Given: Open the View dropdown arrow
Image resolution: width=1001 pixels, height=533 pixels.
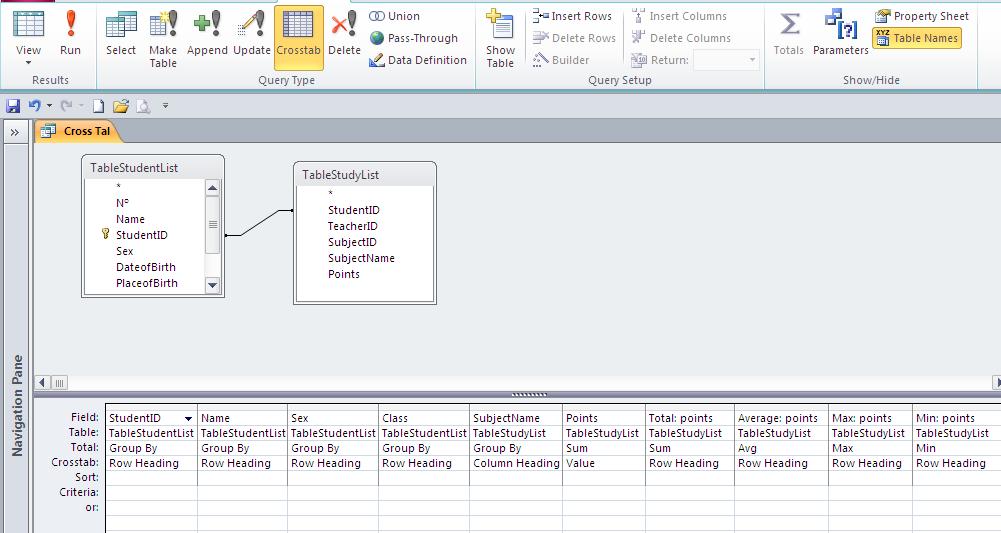Looking at the screenshot, I should coord(28,63).
